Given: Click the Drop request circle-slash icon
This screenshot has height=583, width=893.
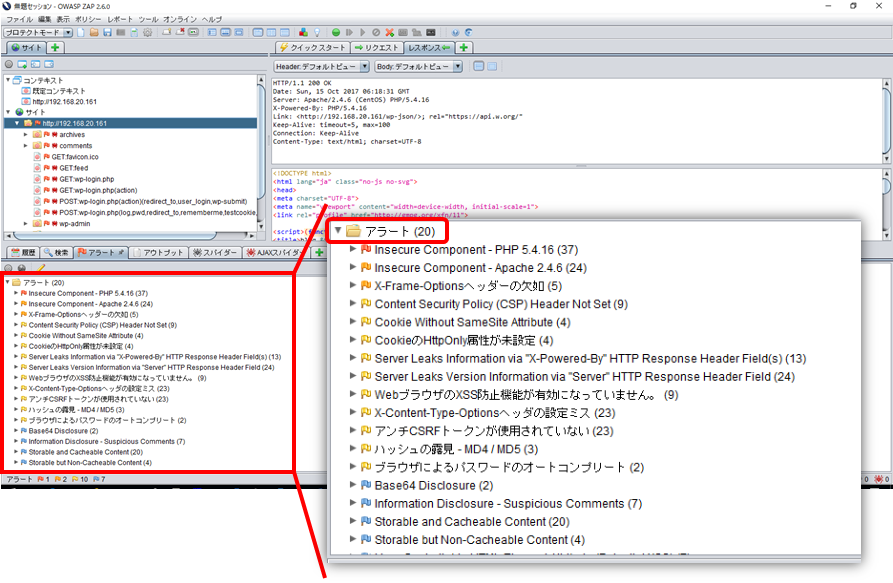Looking at the screenshot, I should (x=376, y=32).
